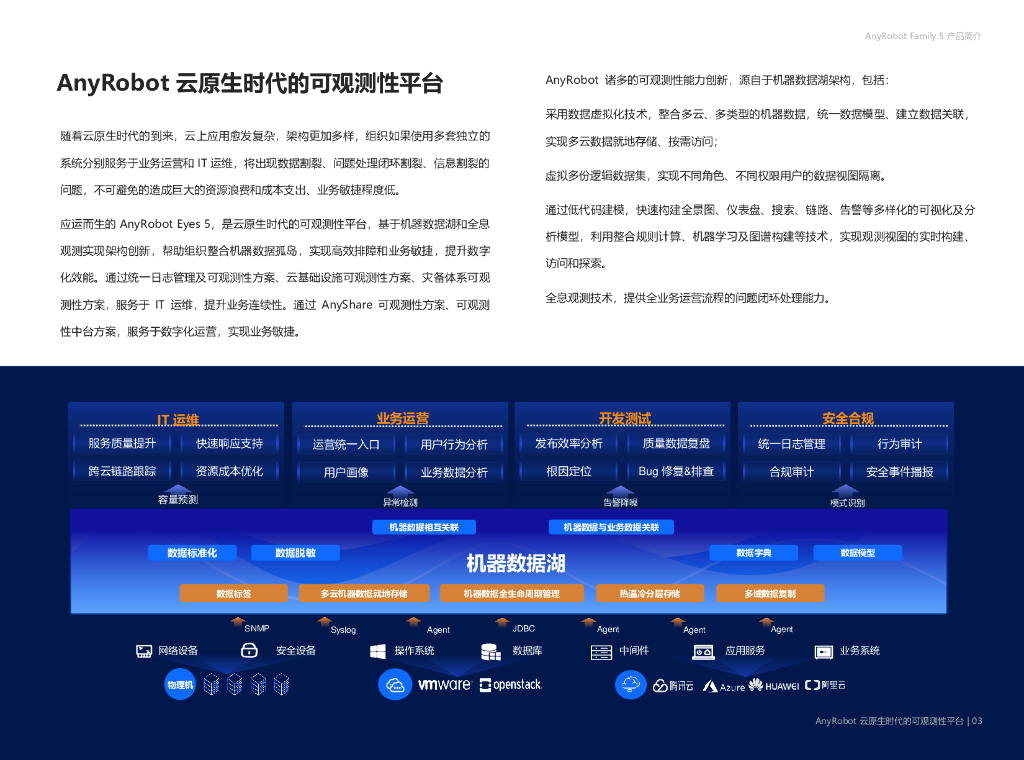Click the AnyRobot Family 5 产品简介 header
Viewport: 1024px width, 760px height.
pos(923,36)
